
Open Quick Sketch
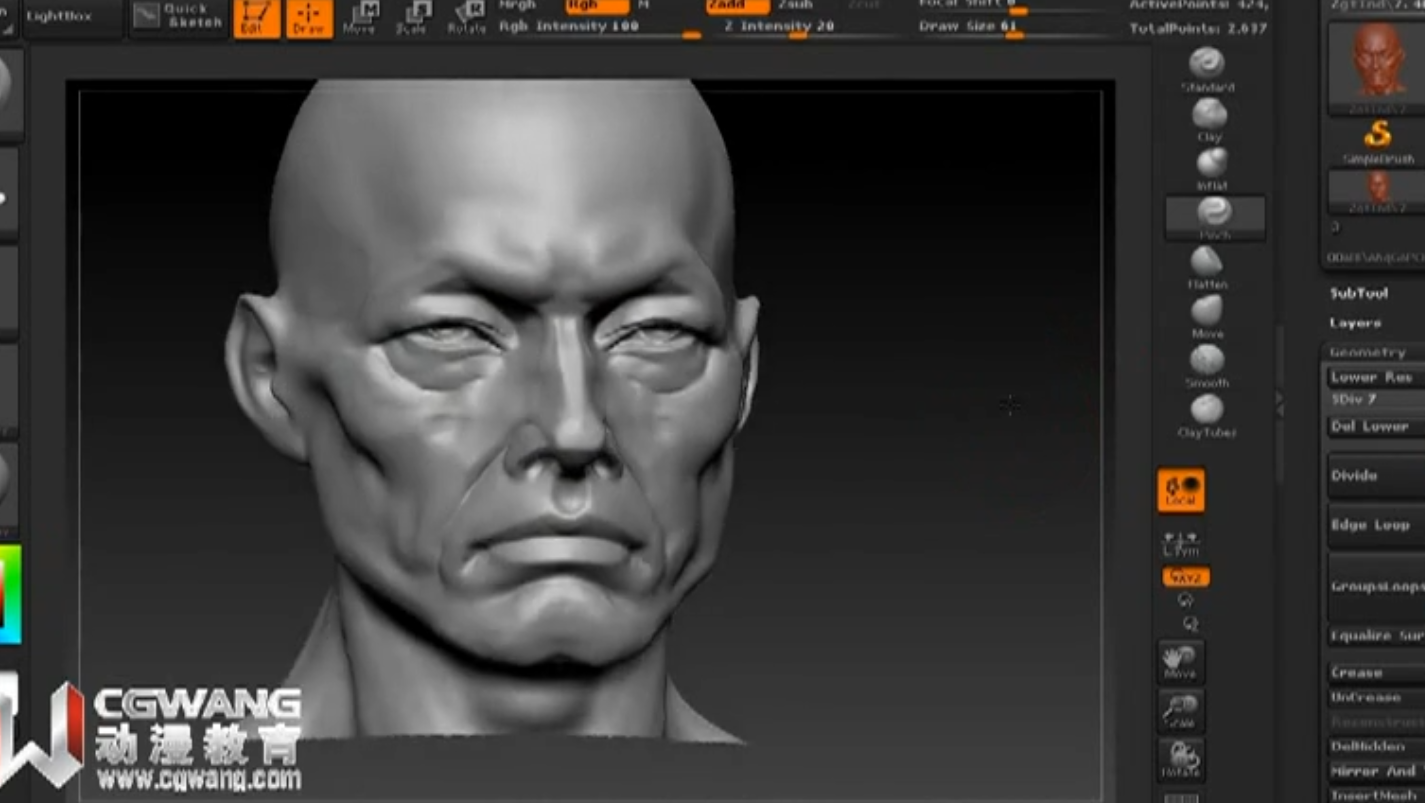(179, 18)
